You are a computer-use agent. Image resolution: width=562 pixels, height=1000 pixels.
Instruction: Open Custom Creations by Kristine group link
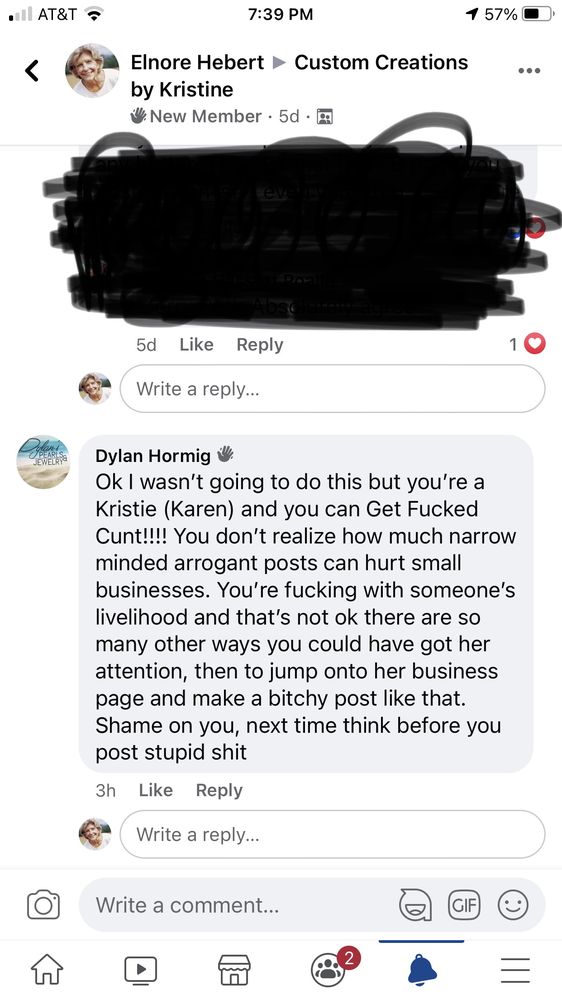(300, 75)
